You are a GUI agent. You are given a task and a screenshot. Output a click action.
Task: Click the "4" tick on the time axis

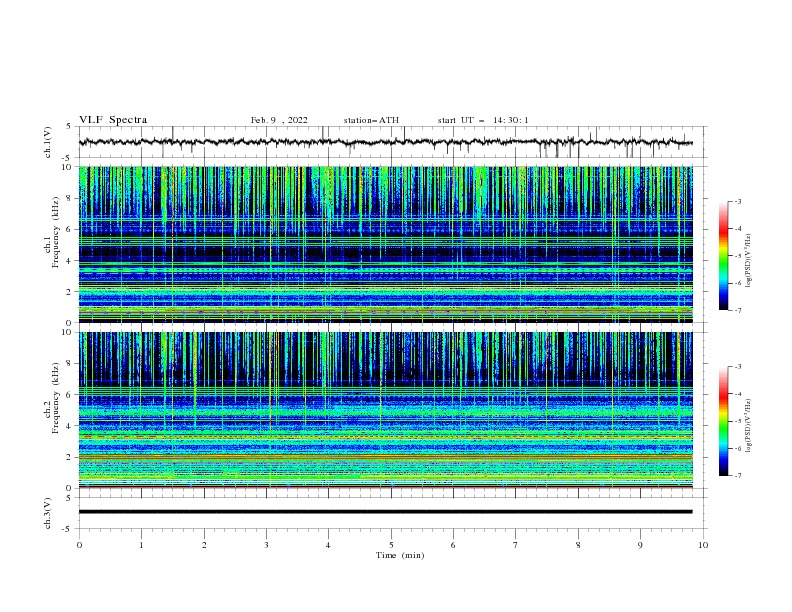click(x=329, y=545)
